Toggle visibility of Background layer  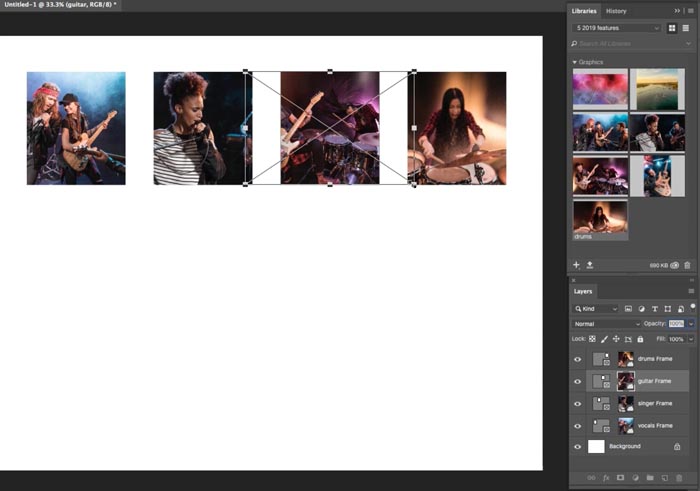(578, 447)
